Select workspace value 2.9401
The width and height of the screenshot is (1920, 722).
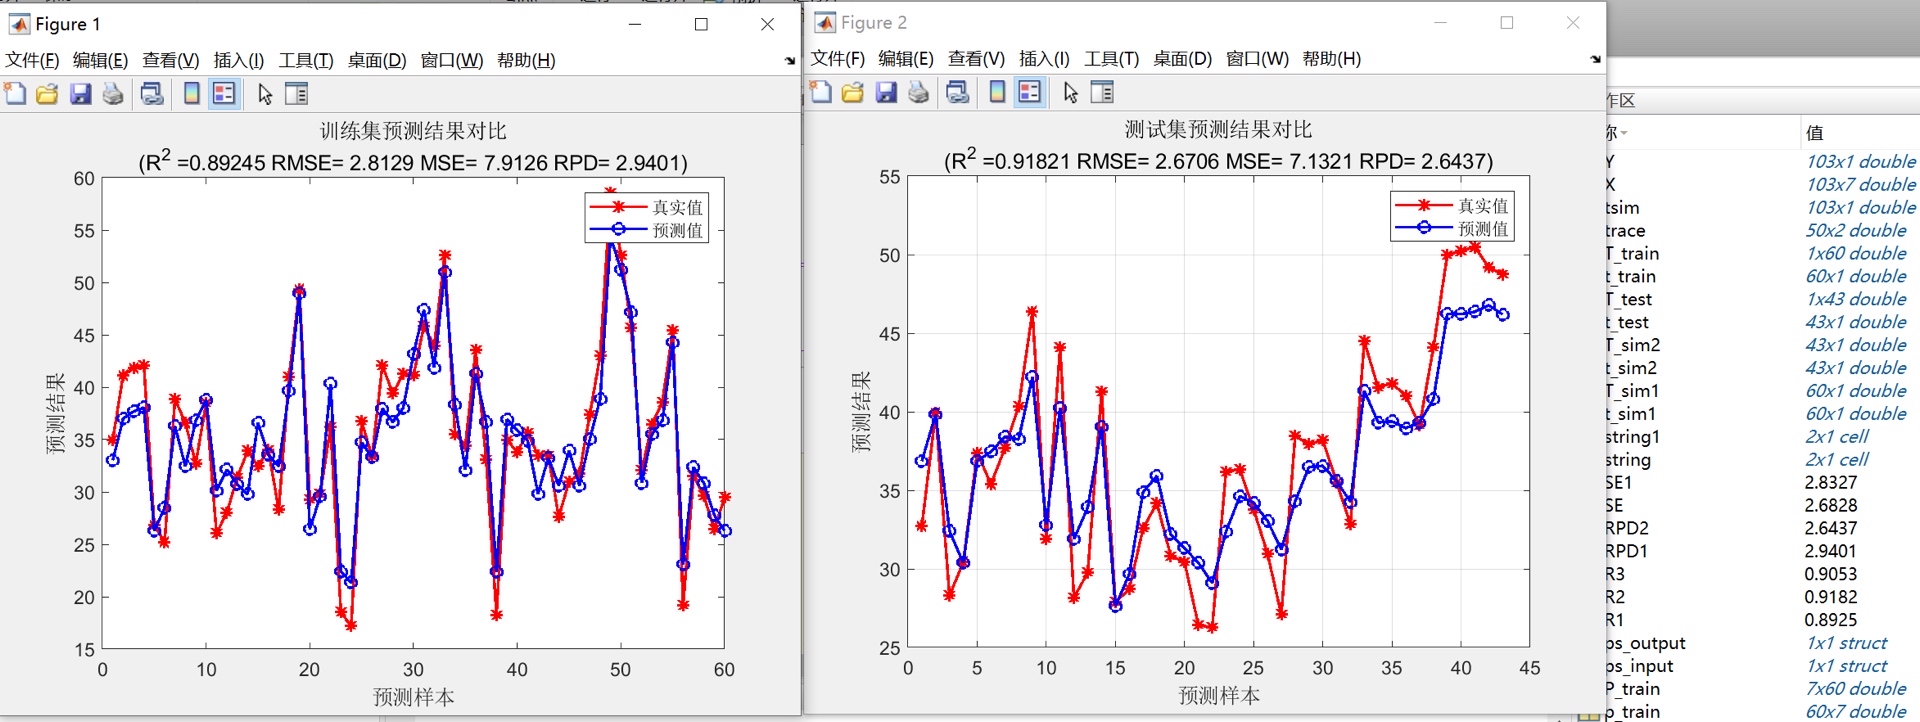pos(1830,551)
